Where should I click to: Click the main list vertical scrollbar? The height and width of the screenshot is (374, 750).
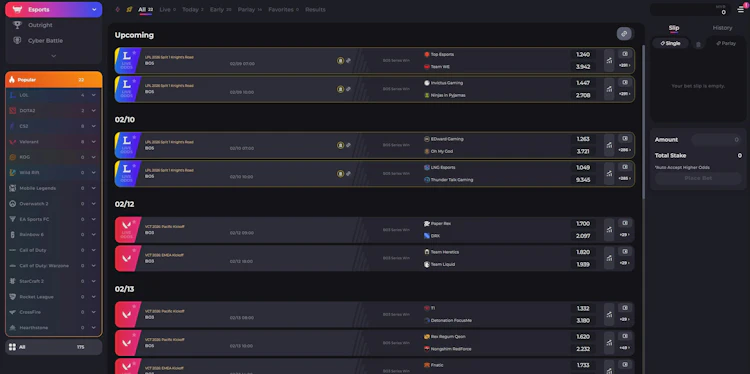click(x=643, y=122)
